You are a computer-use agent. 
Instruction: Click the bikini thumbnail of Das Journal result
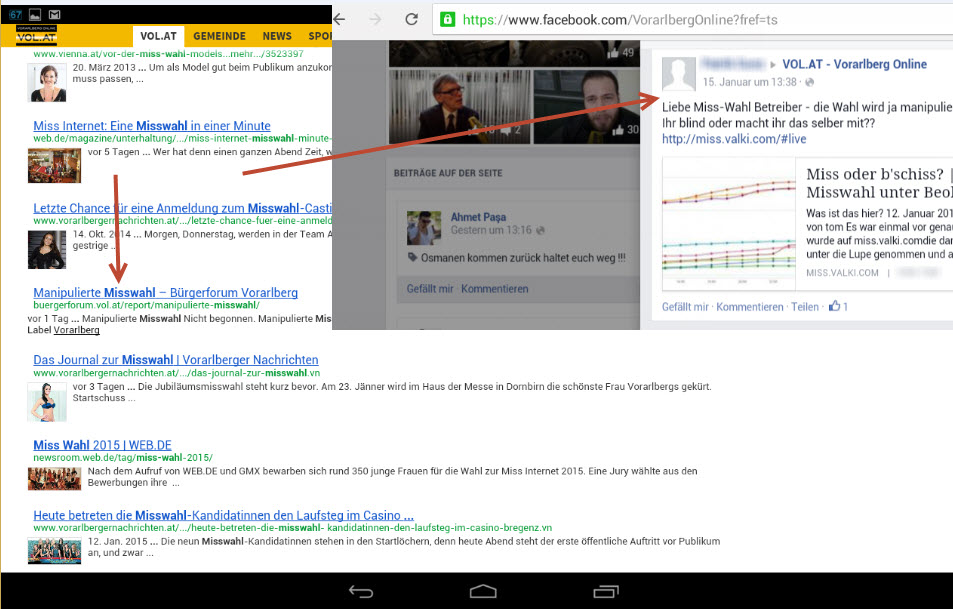click(x=47, y=402)
